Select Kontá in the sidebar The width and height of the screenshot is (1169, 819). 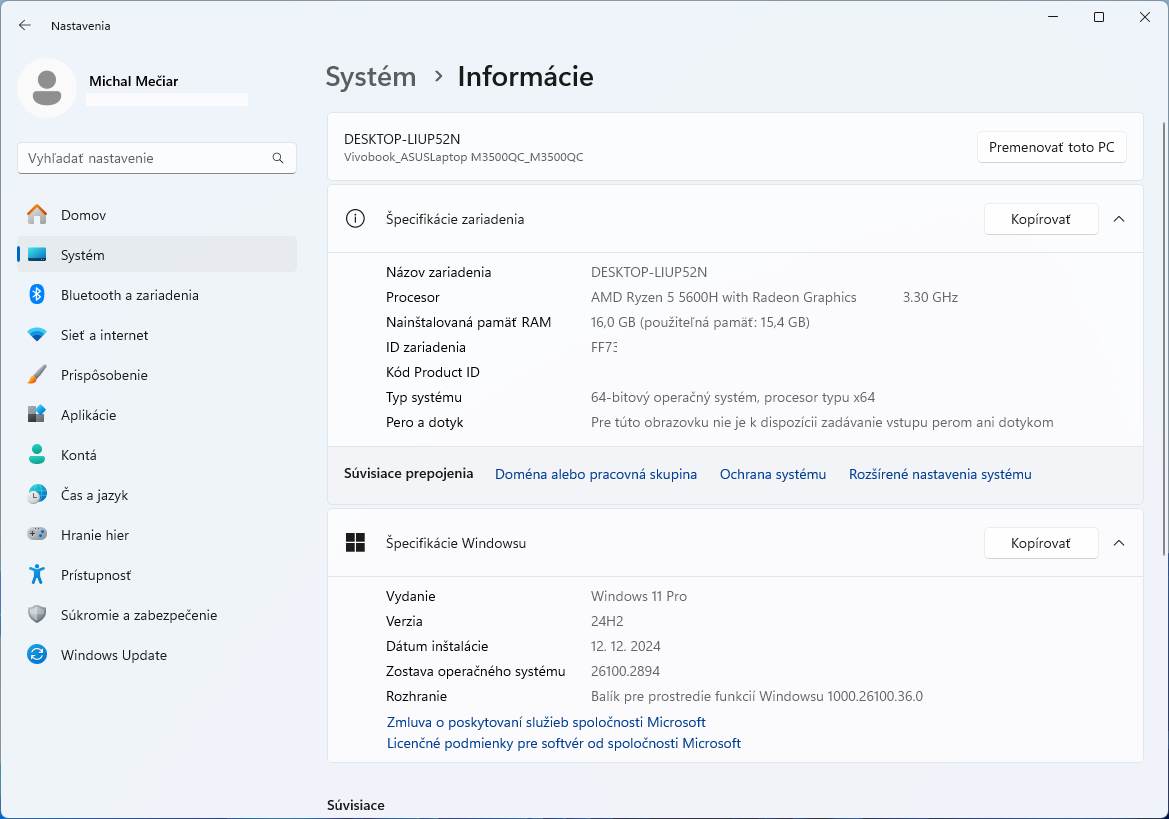point(157,455)
